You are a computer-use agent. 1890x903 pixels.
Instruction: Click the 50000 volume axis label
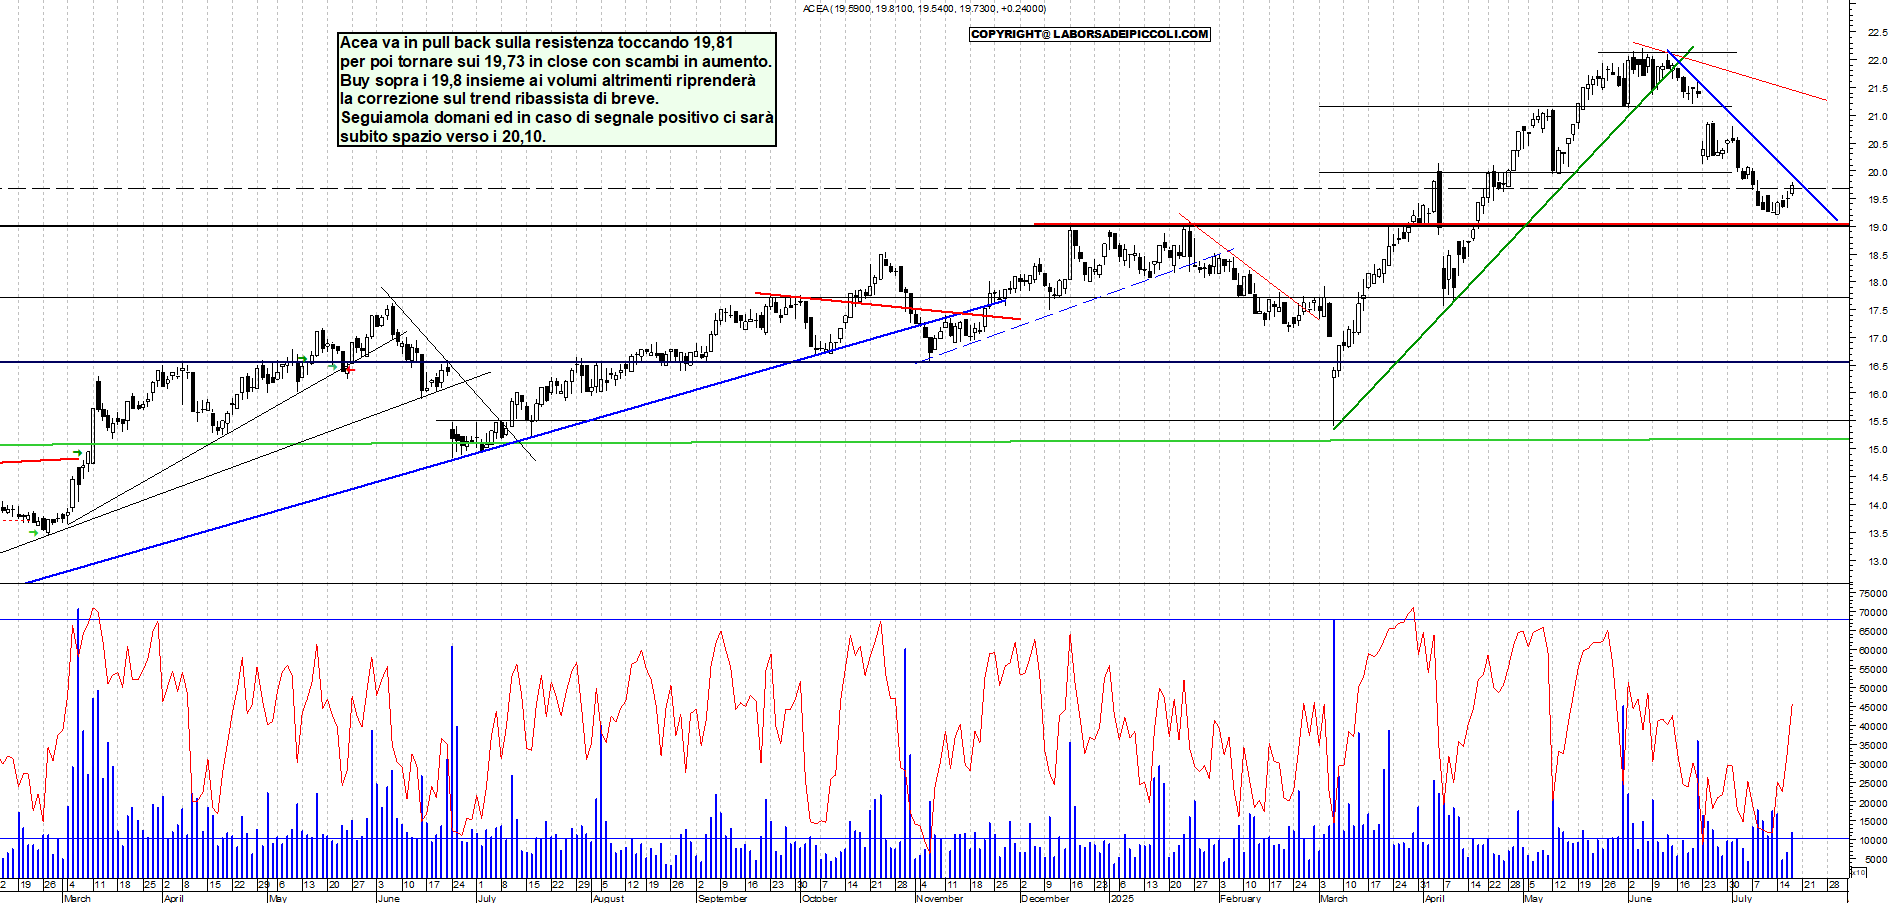[1873, 689]
